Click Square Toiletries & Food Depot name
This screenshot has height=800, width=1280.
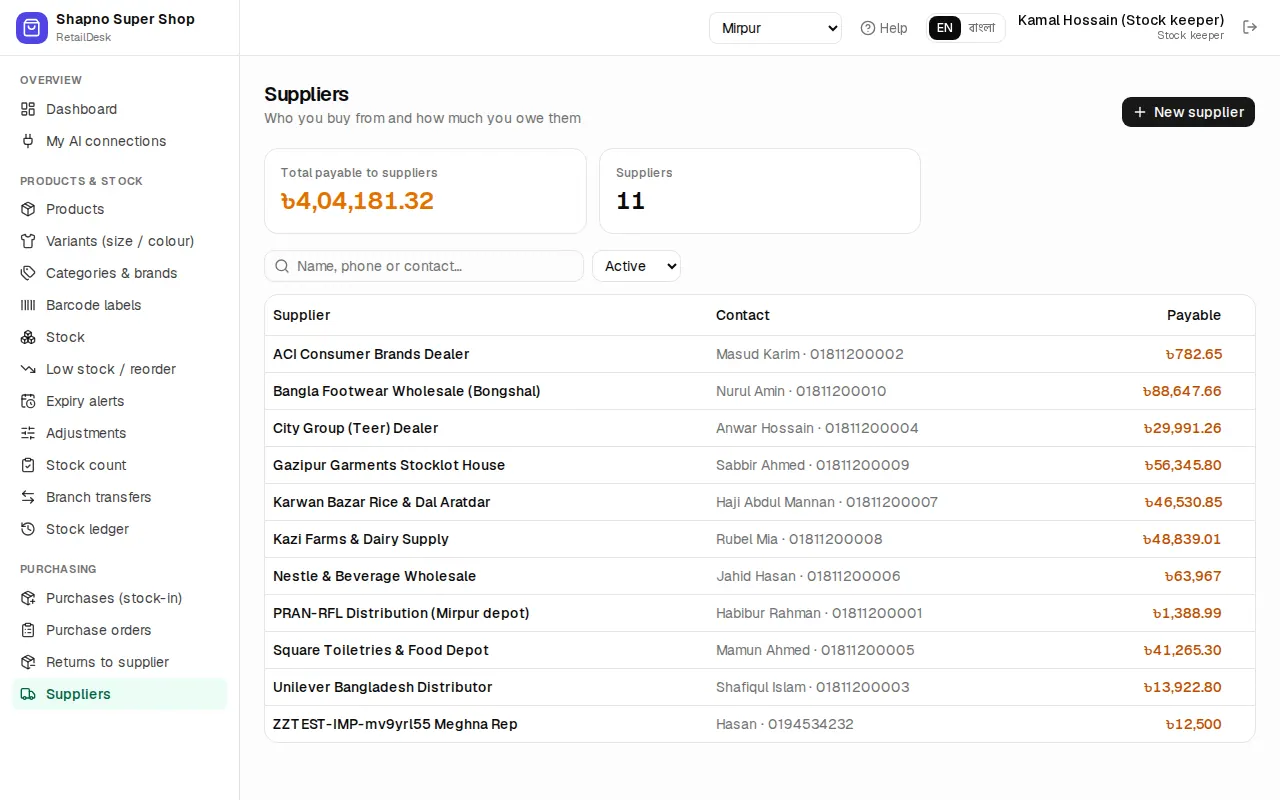click(381, 650)
